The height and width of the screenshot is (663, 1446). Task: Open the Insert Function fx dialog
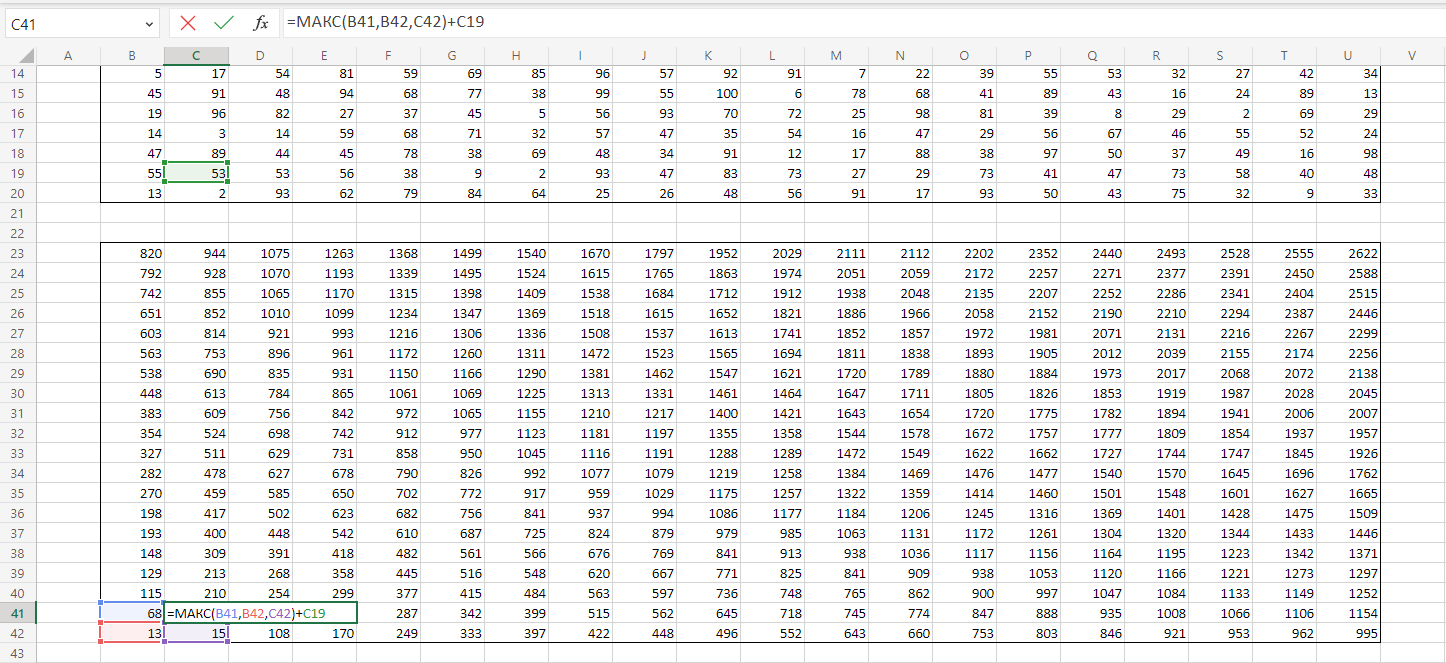260,22
